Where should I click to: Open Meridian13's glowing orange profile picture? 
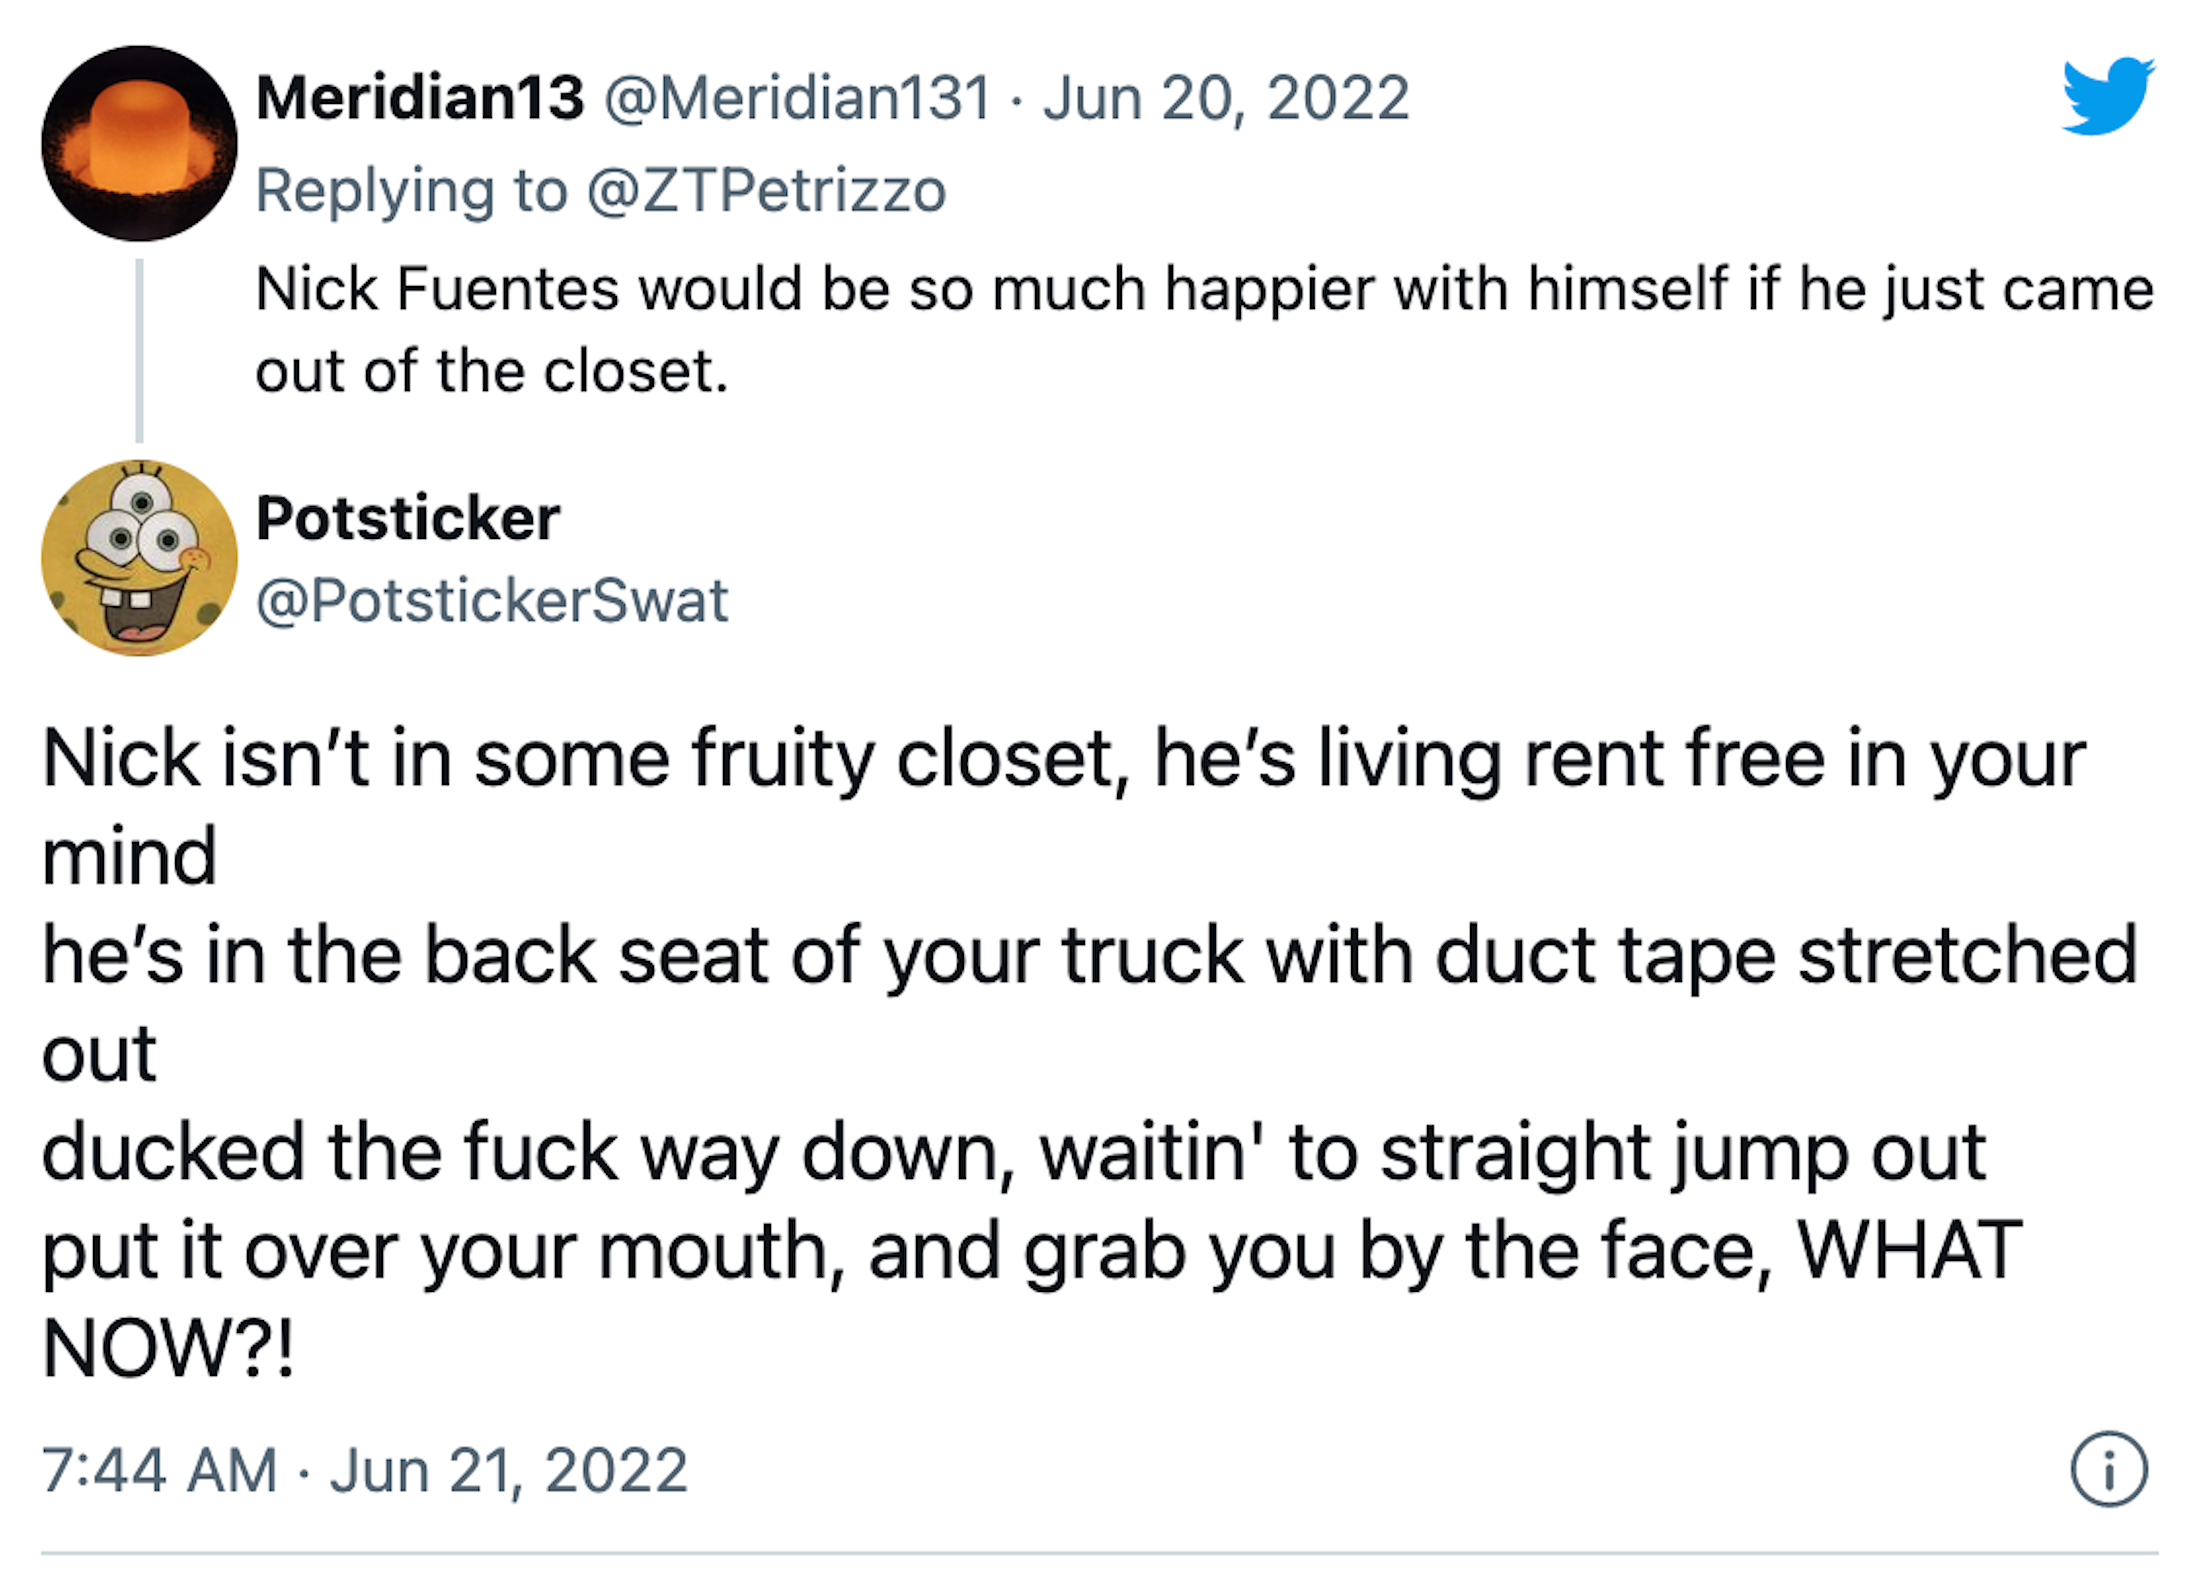coord(139,143)
